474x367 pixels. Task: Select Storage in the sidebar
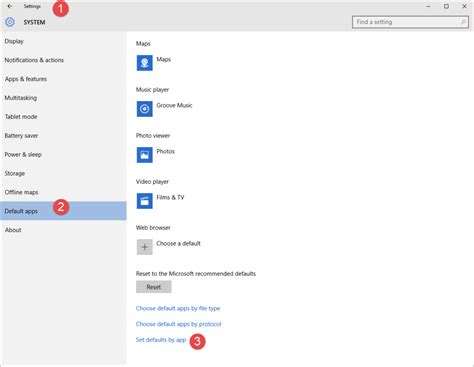pos(63,173)
